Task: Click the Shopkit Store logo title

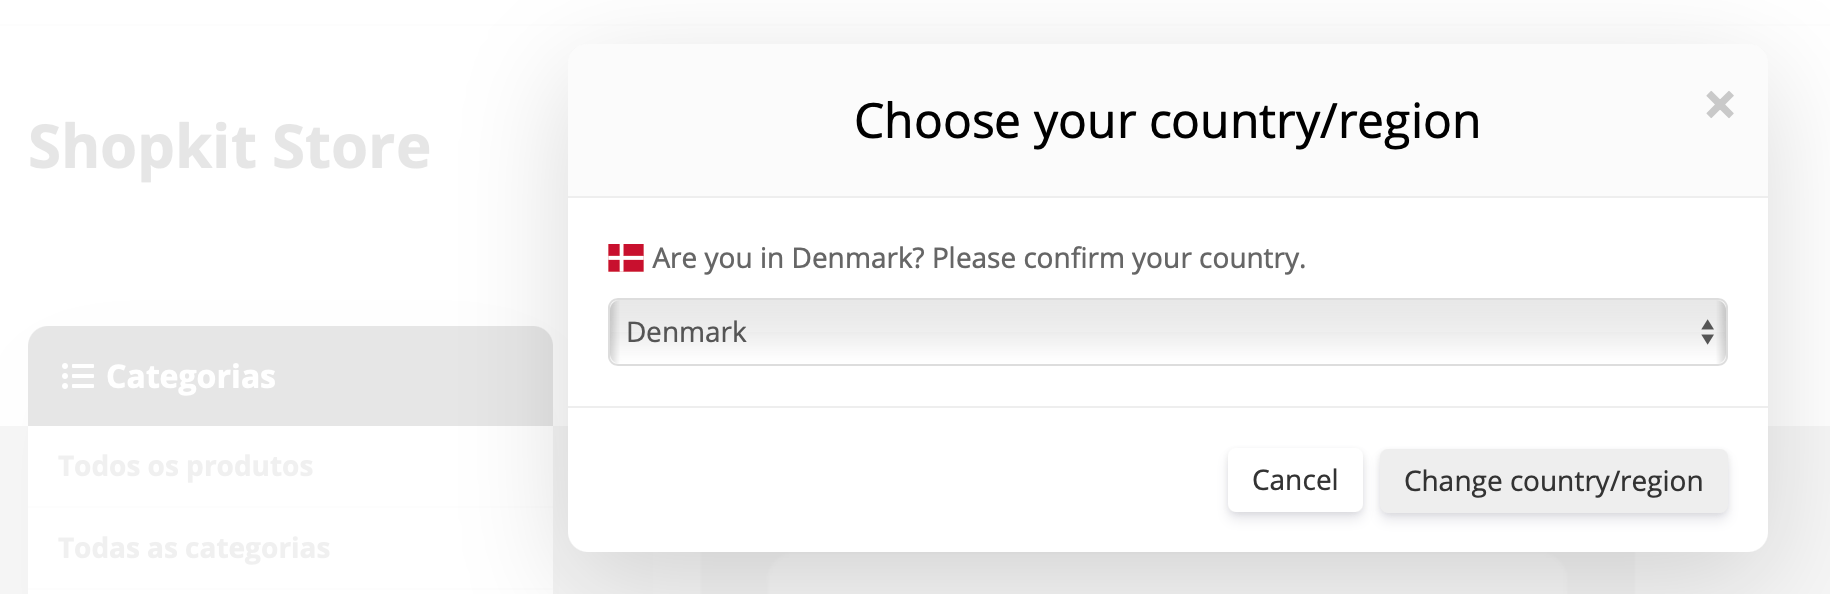Action: (x=229, y=147)
